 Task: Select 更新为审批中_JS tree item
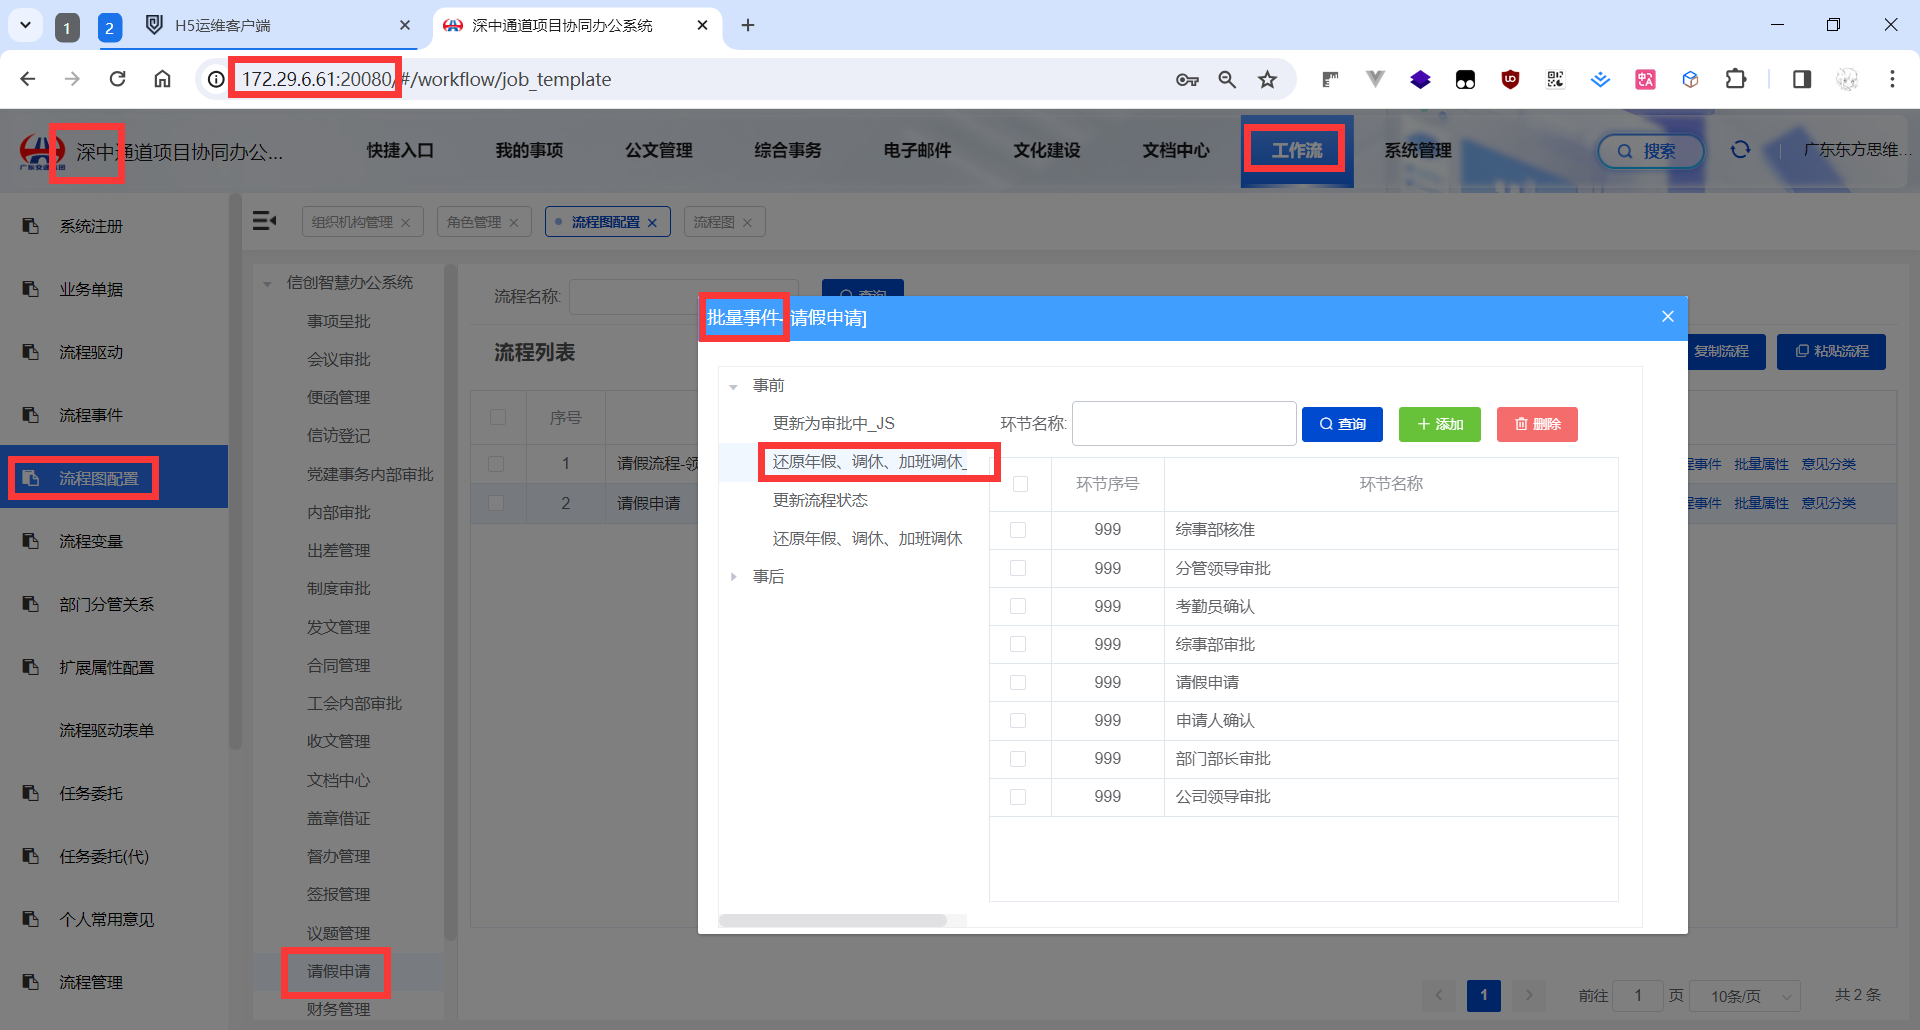[x=834, y=424]
